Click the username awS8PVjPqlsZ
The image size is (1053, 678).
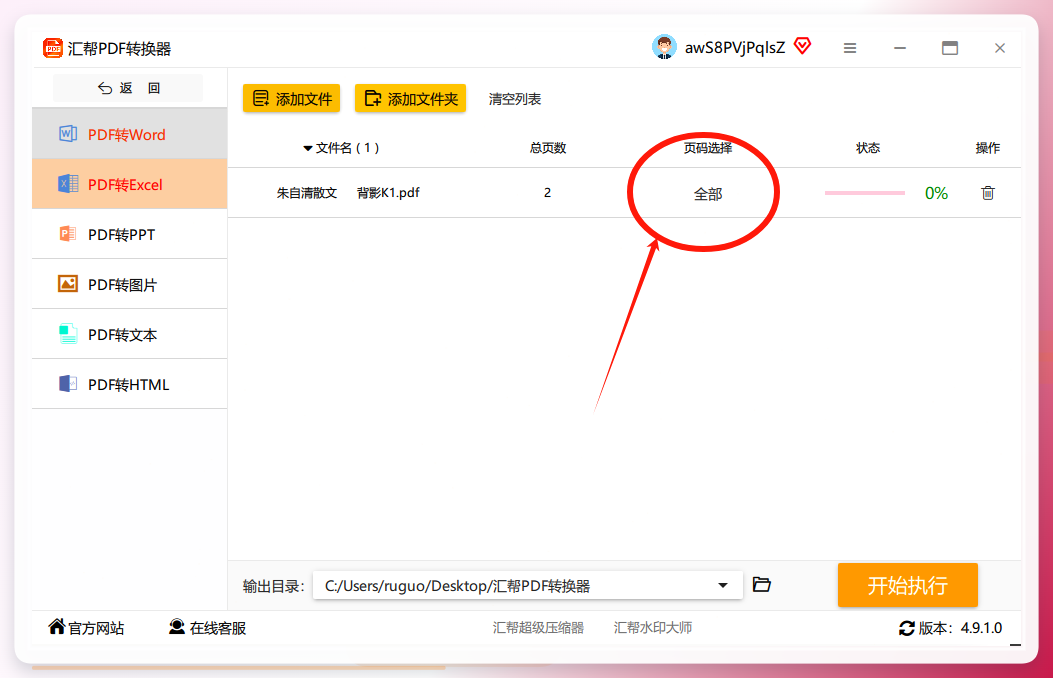[735, 48]
